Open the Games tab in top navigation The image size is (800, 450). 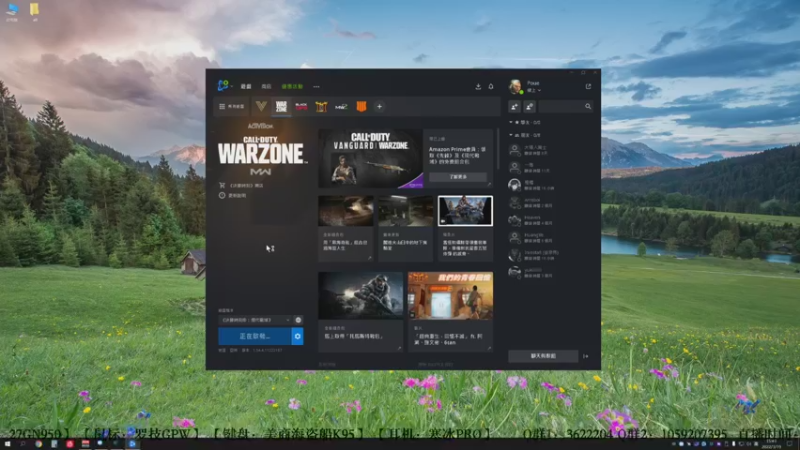[246, 86]
